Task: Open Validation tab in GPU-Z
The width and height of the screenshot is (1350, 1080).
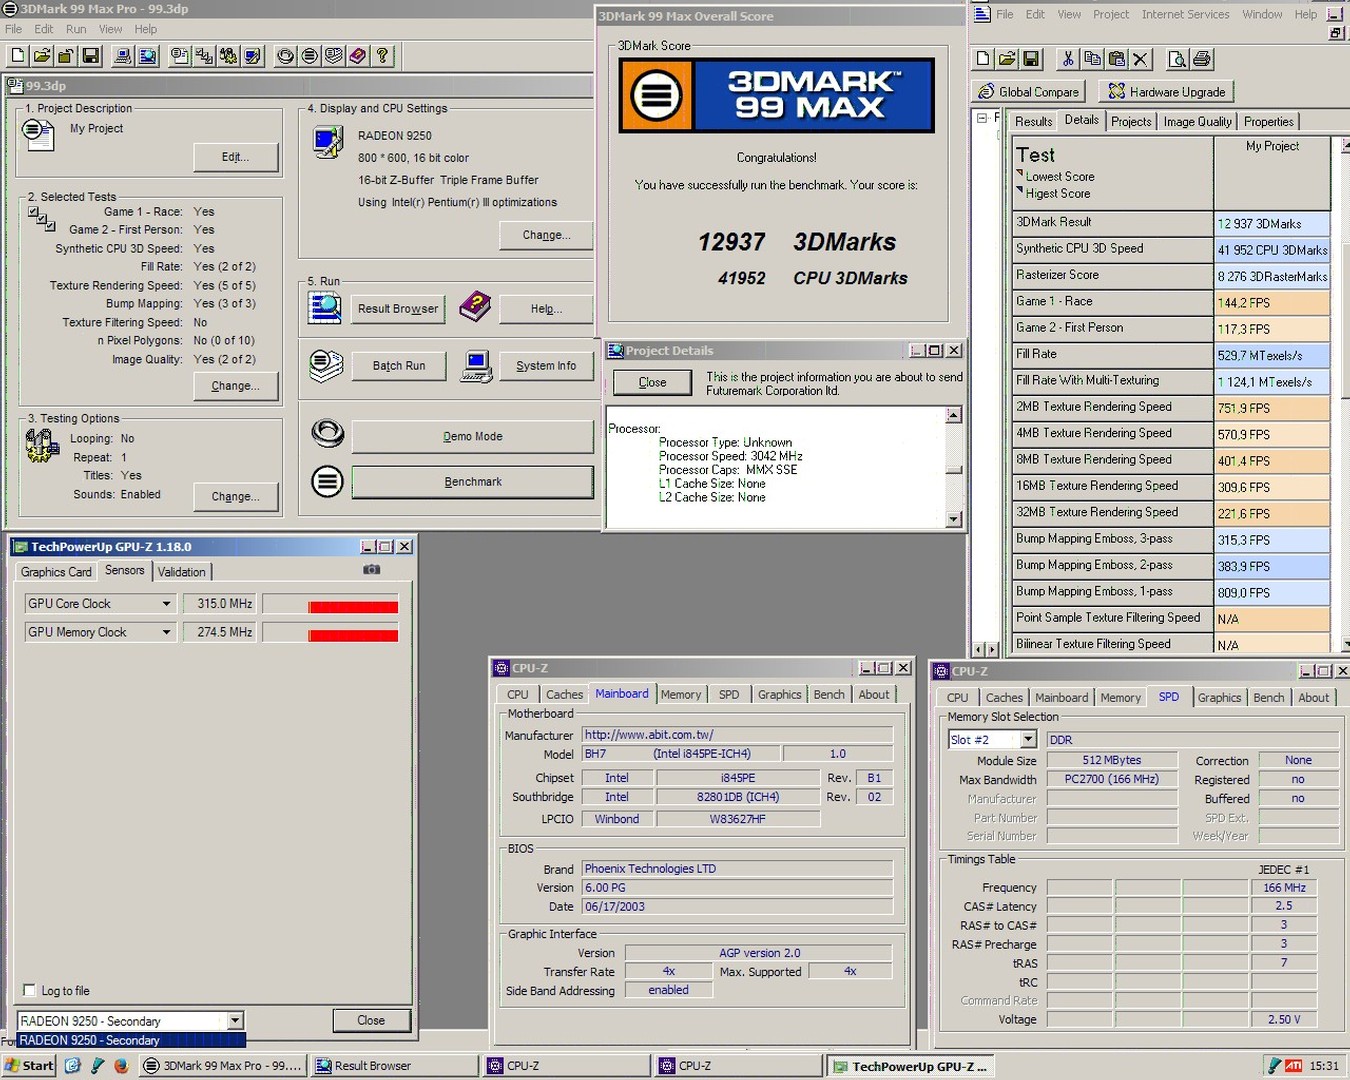Action: coord(182,572)
